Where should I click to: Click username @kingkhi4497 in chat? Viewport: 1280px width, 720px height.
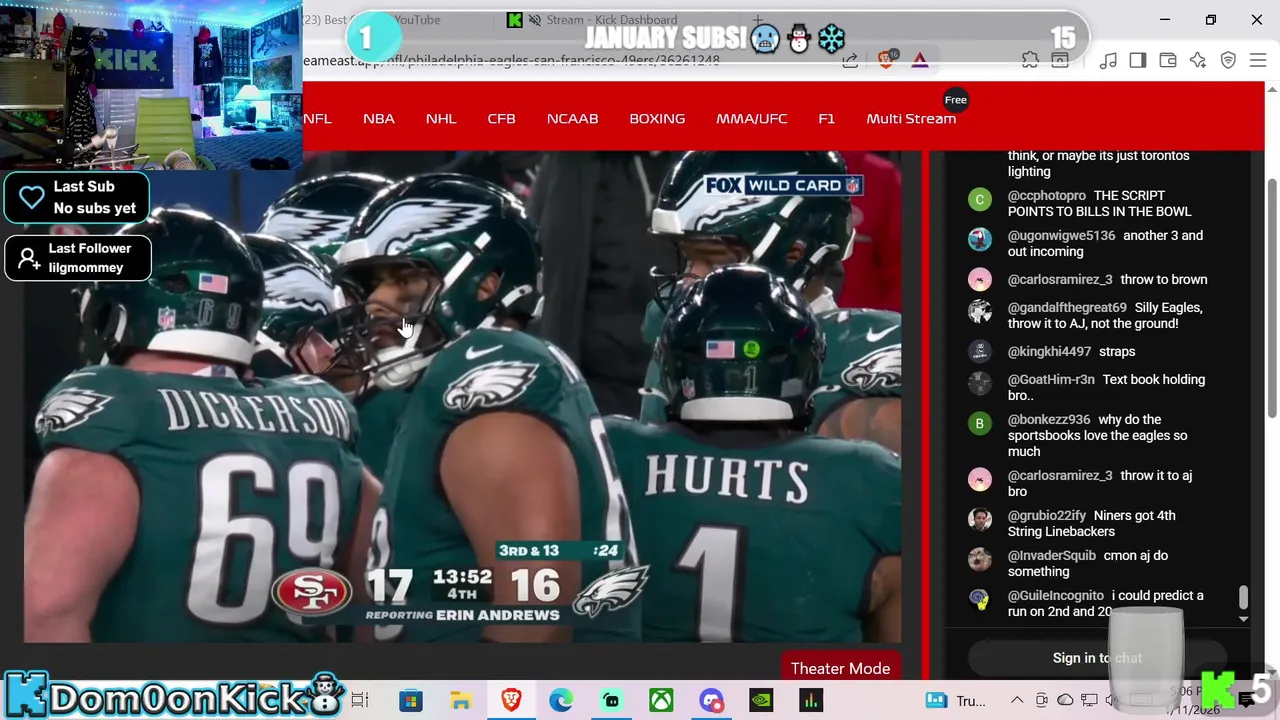pos(1049,351)
